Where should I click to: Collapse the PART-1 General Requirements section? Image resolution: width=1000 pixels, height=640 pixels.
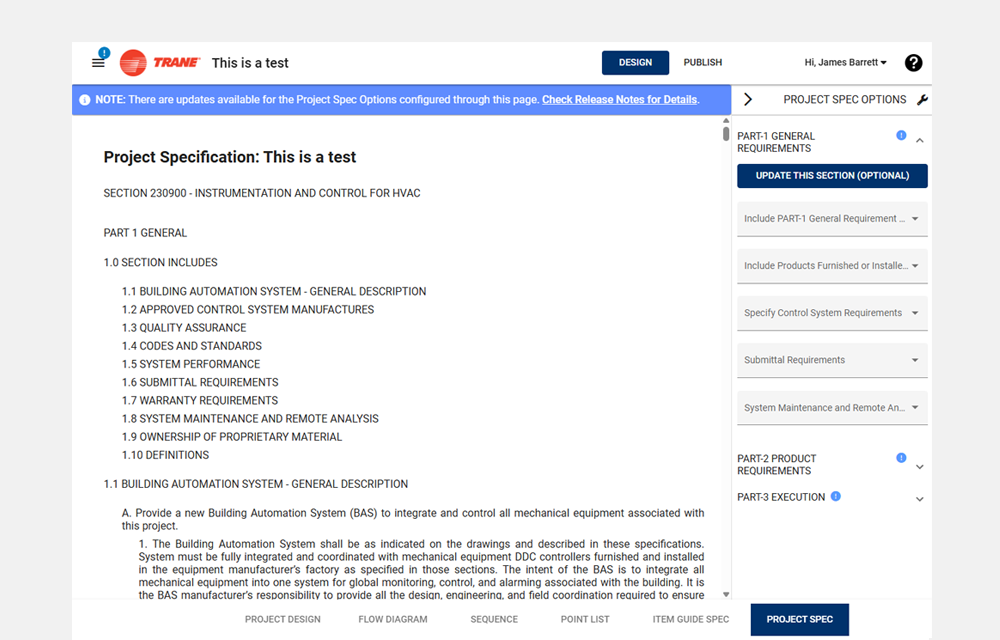[920, 141]
